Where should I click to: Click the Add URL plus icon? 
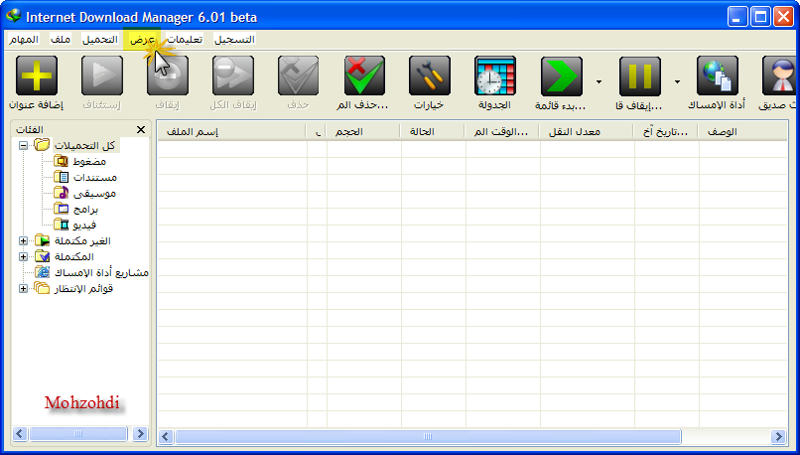click(x=36, y=75)
